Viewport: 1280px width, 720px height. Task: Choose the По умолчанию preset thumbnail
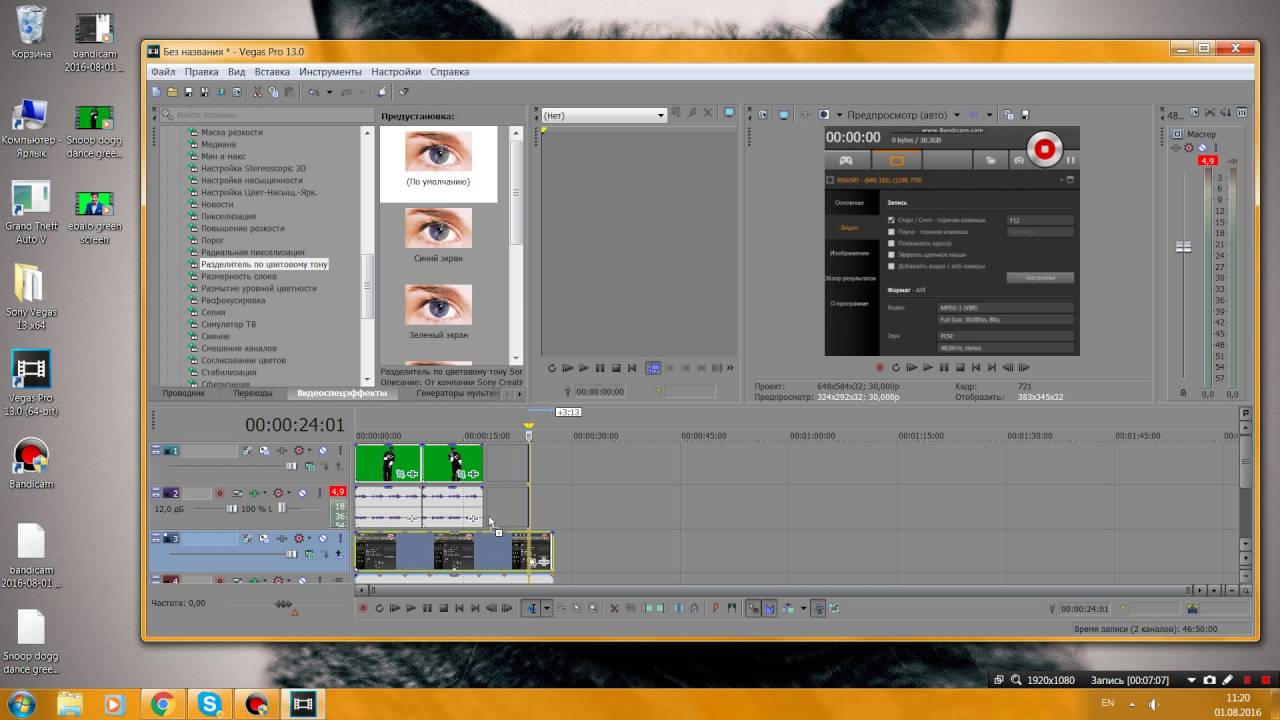(438, 152)
